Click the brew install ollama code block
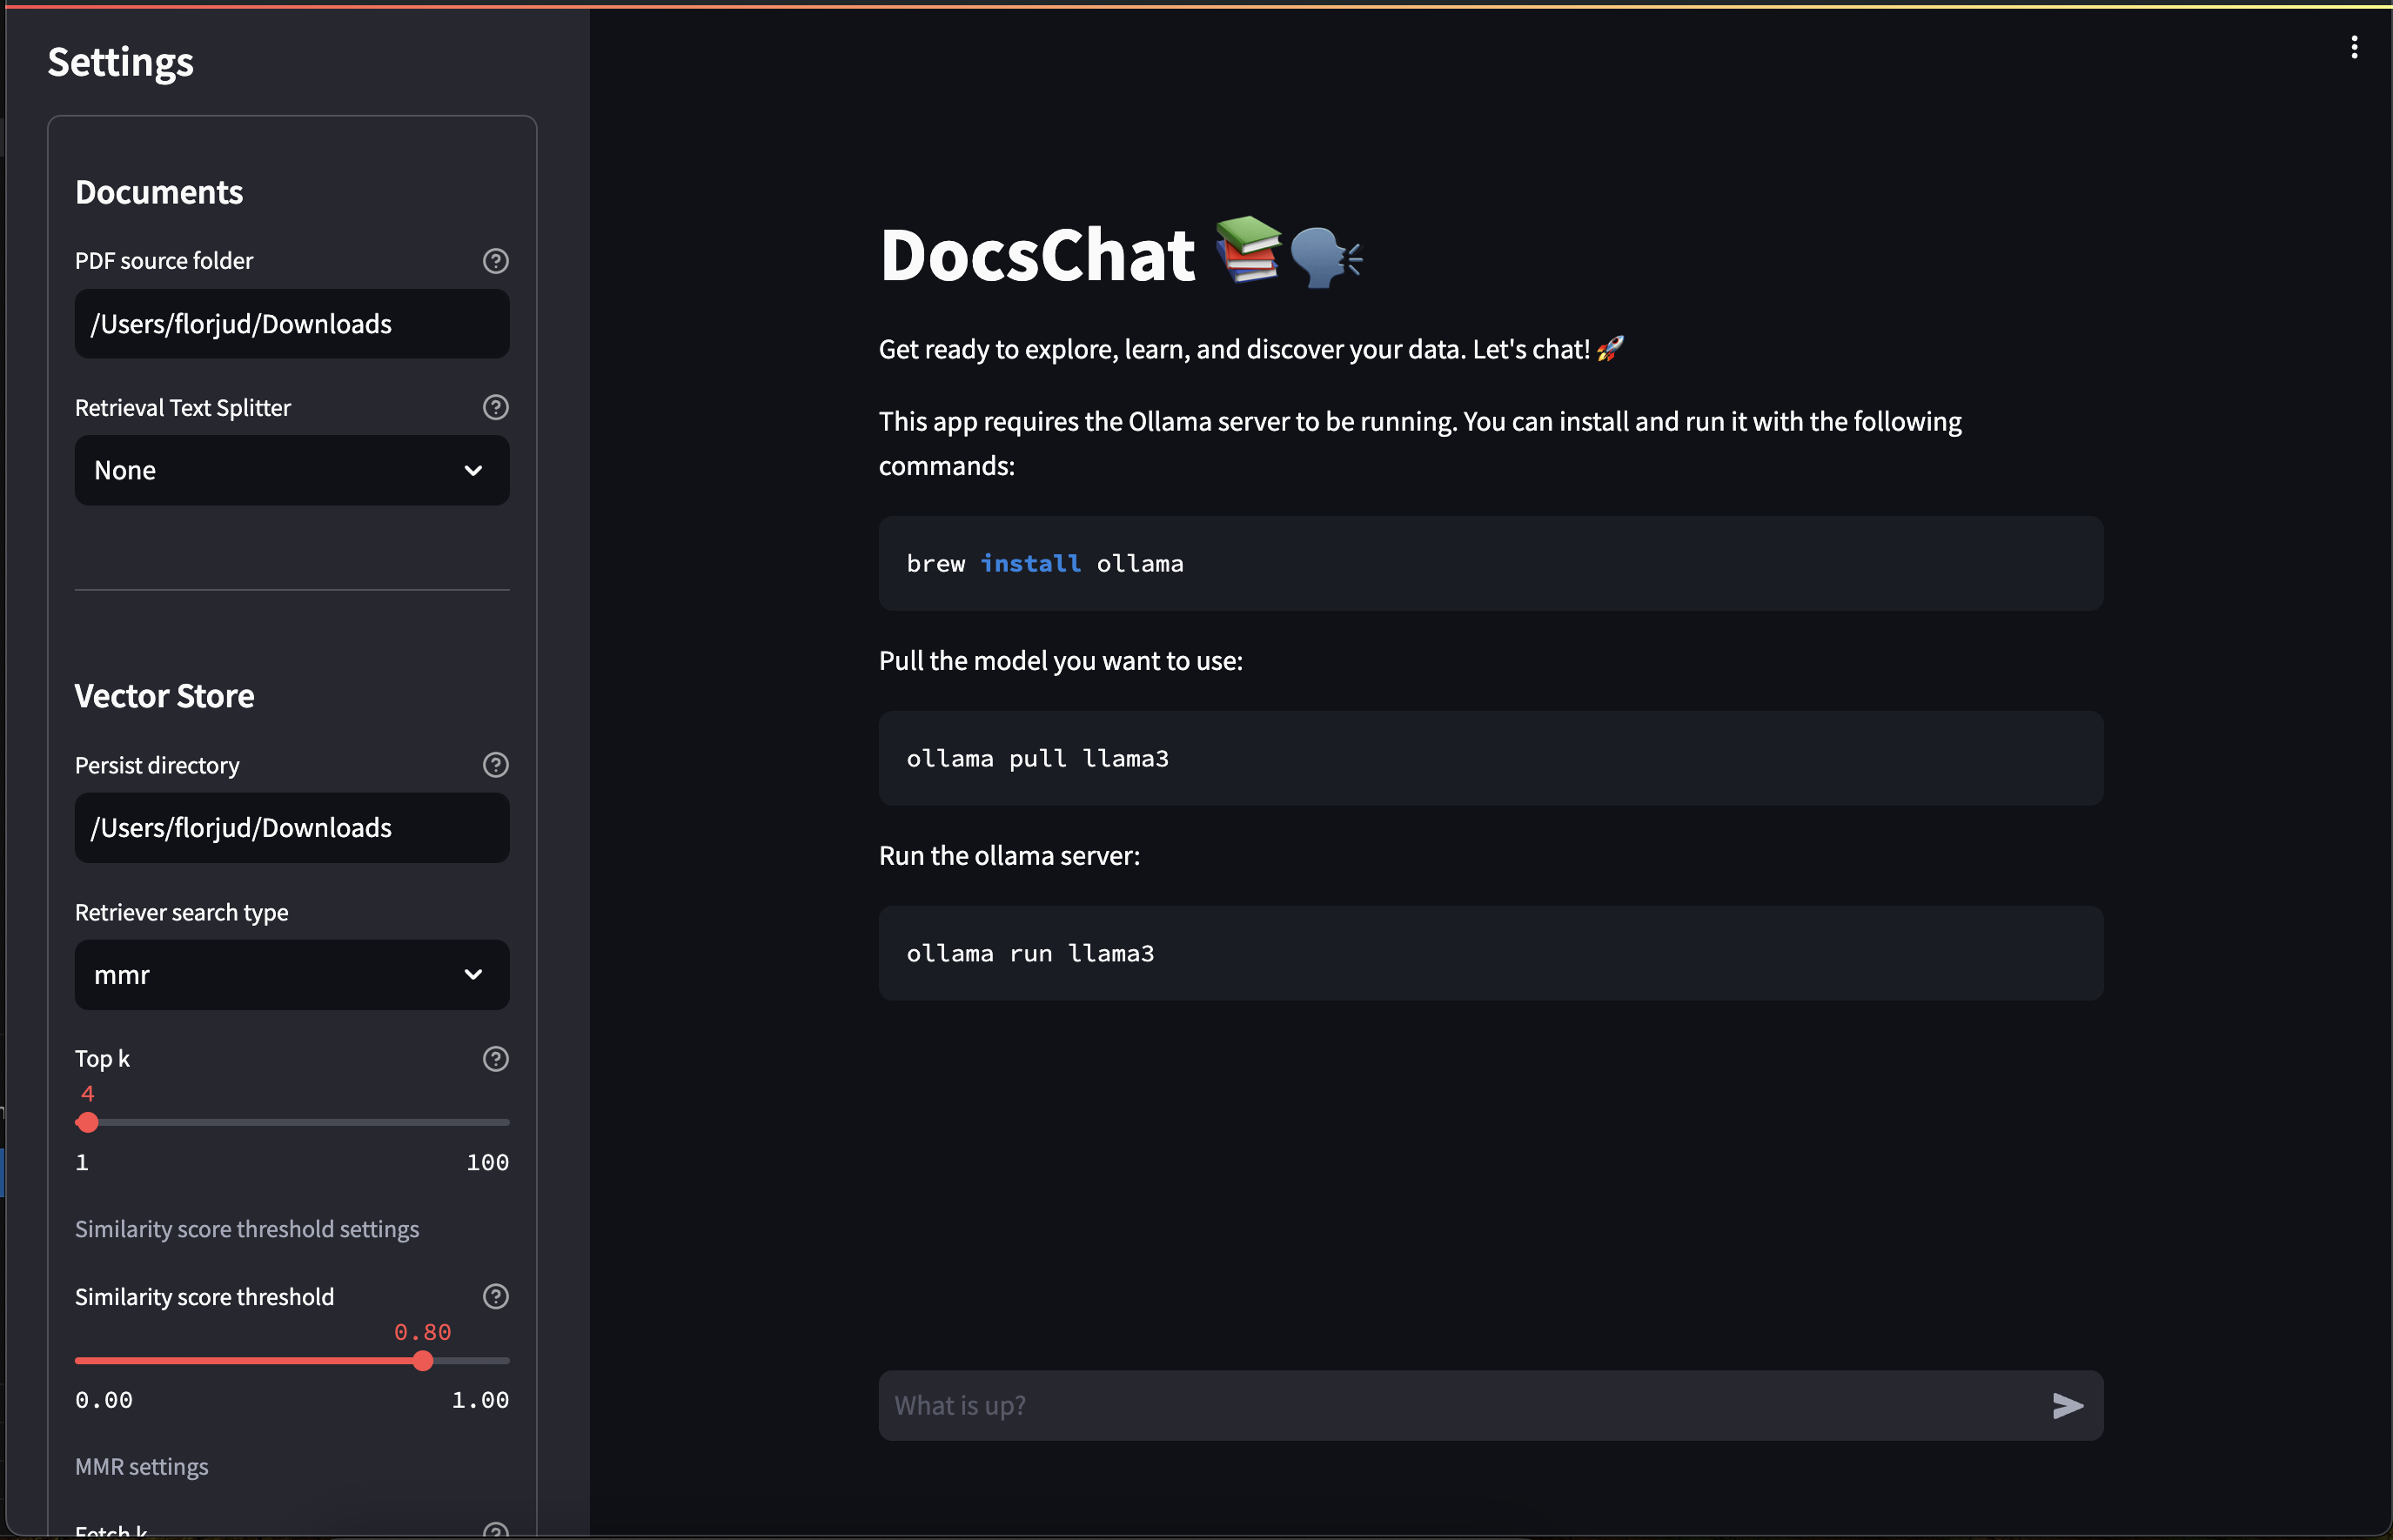The width and height of the screenshot is (2393, 1540). pyautogui.click(x=1490, y=564)
